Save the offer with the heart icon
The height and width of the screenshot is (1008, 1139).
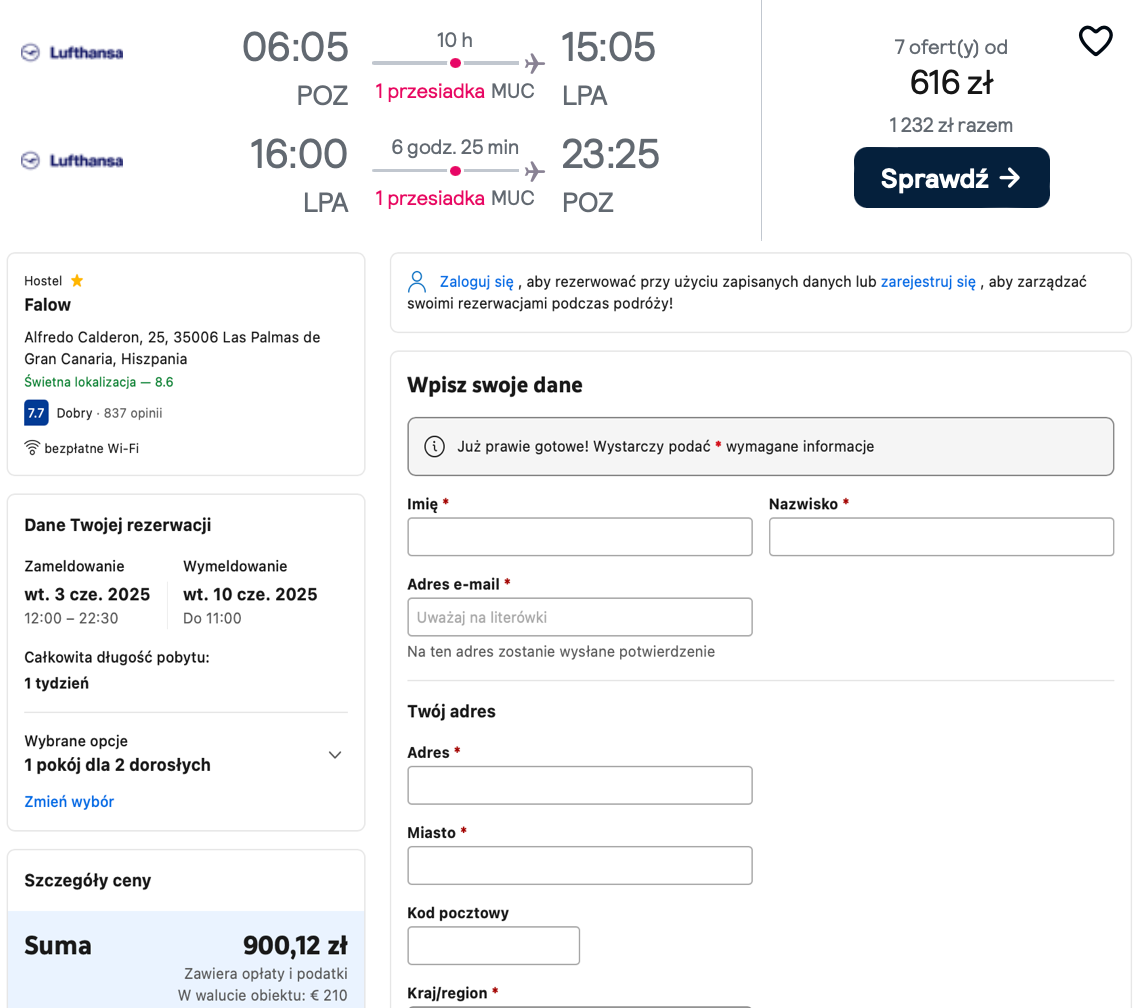click(x=1095, y=41)
